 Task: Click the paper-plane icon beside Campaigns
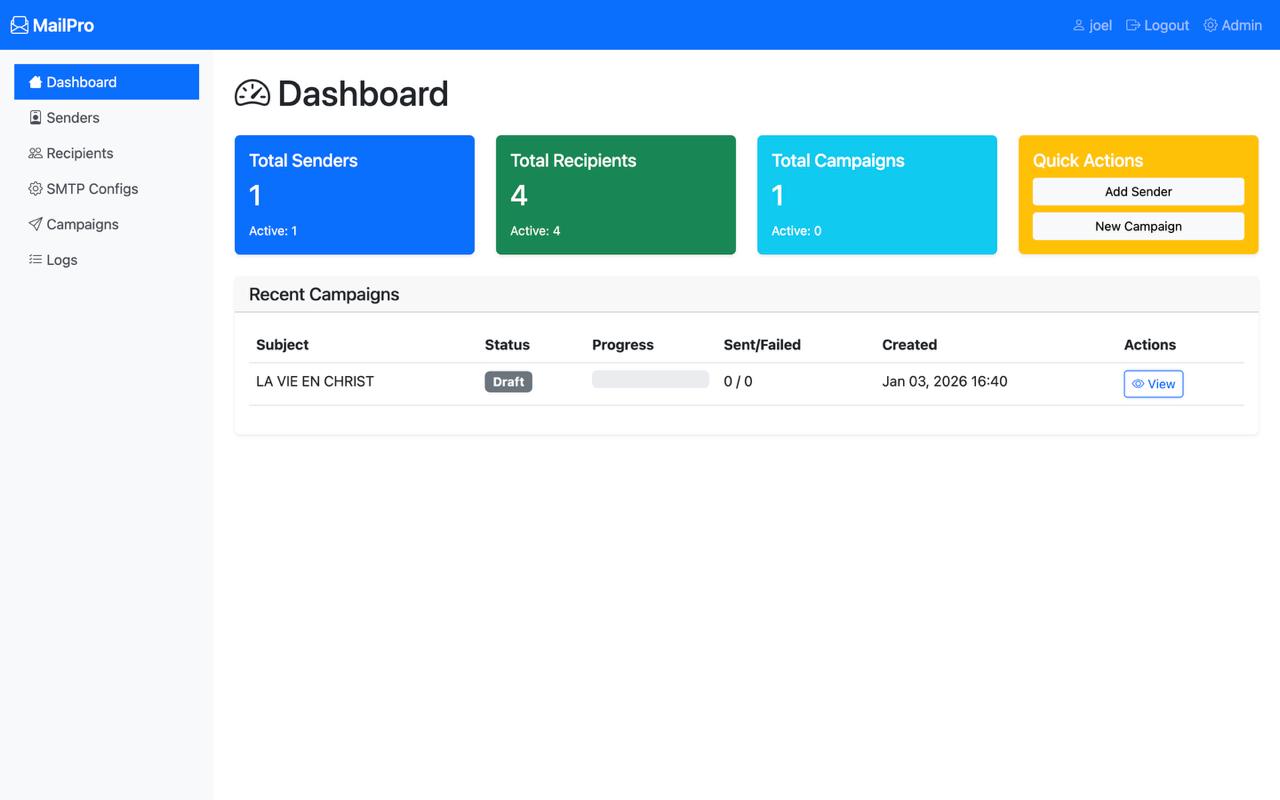[x=35, y=224]
